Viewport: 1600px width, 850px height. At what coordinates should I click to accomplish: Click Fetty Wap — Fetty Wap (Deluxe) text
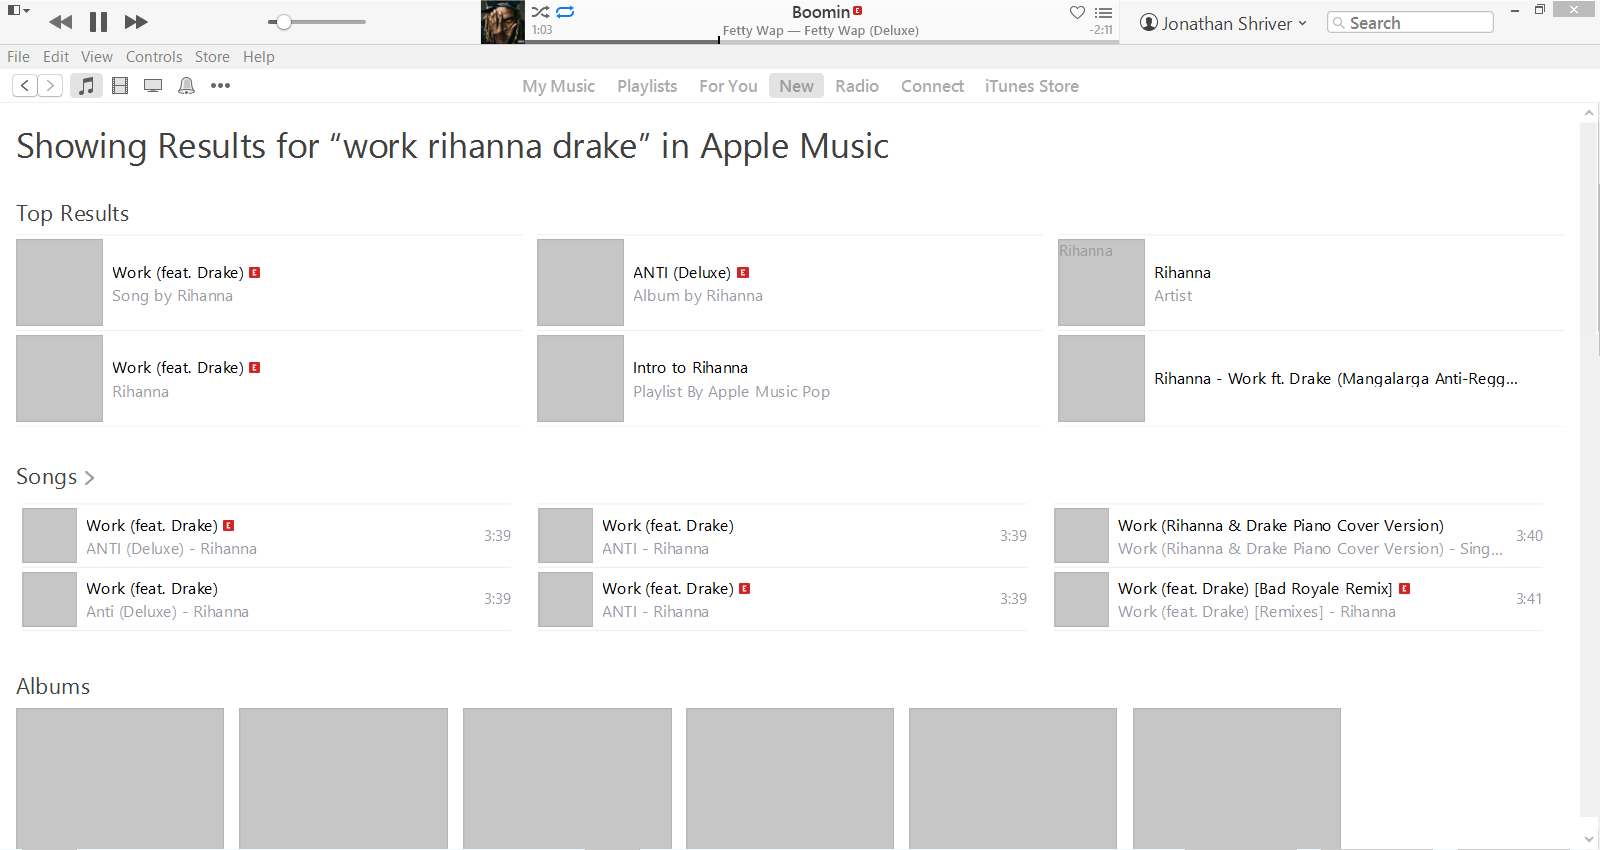pyautogui.click(x=820, y=31)
